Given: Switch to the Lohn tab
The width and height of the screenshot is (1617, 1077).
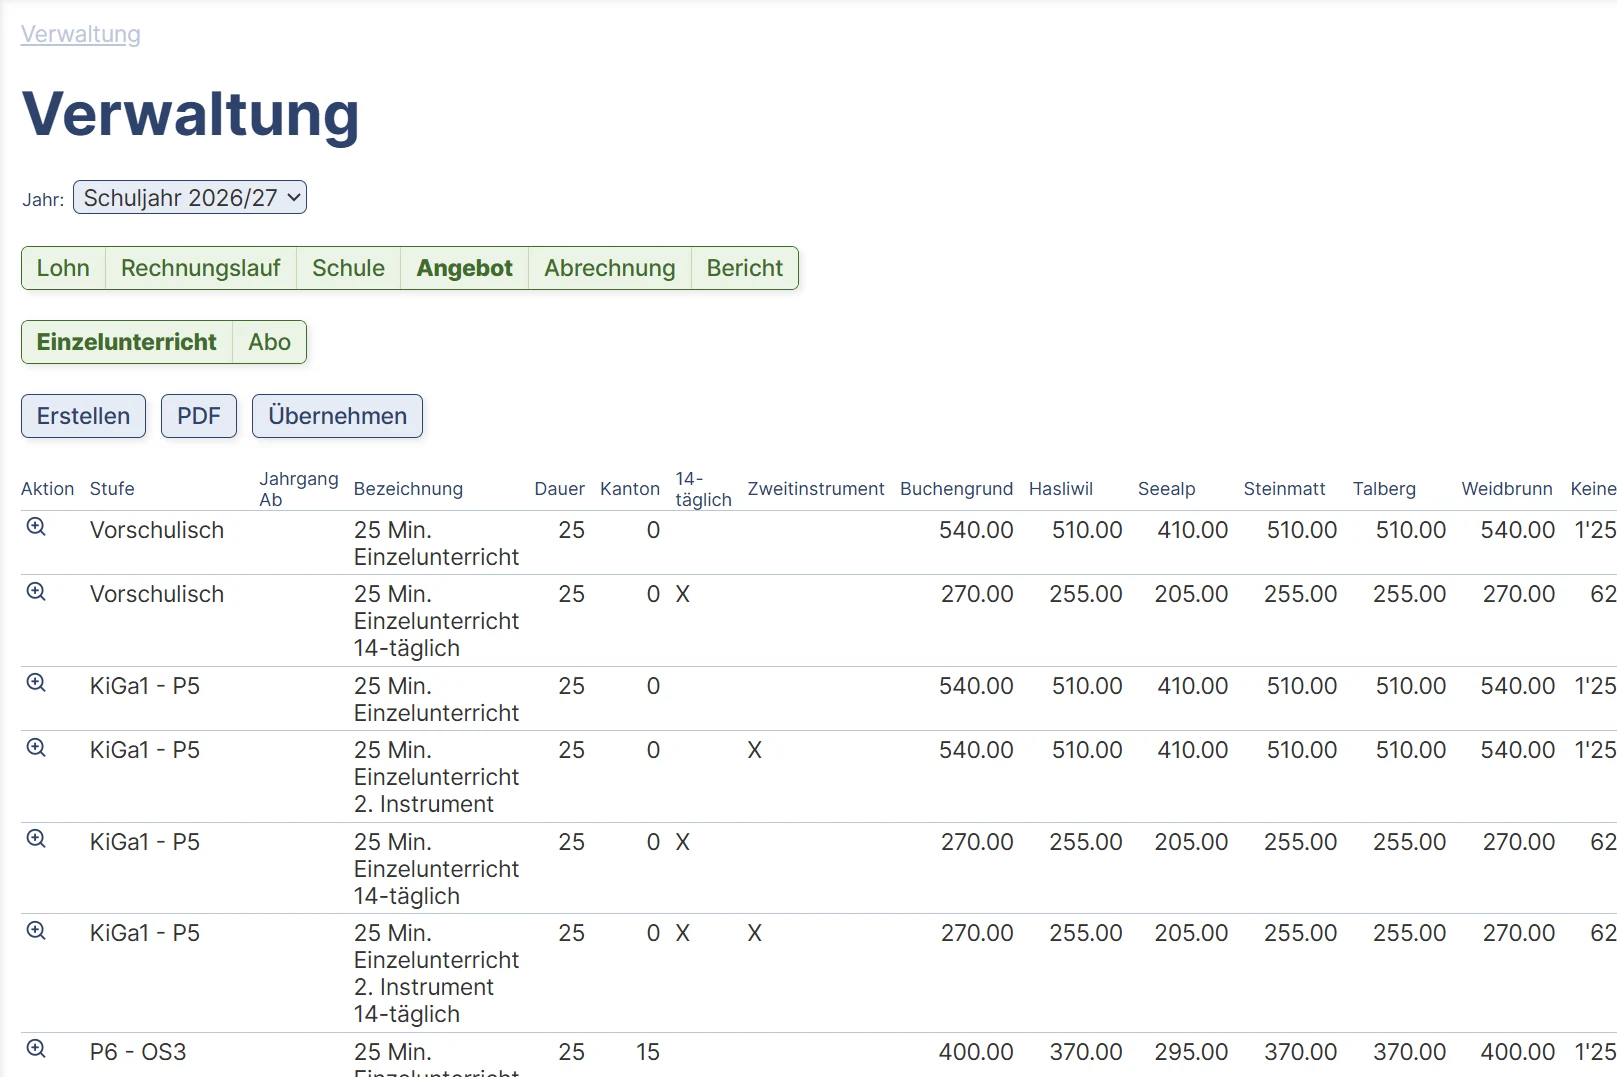Looking at the screenshot, I should [63, 268].
